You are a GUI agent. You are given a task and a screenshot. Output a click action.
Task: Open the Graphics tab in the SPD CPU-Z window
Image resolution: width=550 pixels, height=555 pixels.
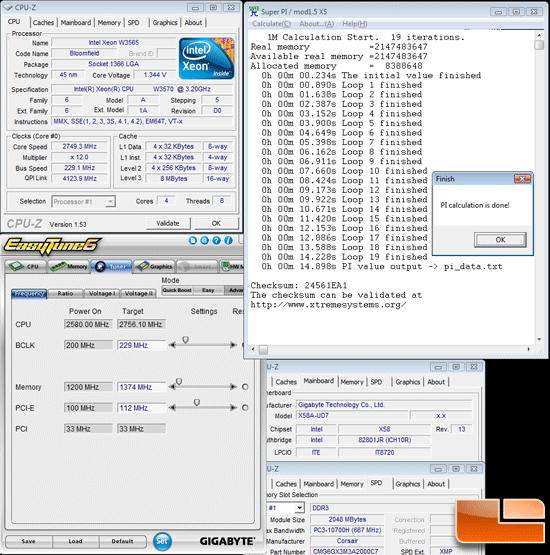[408, 484]
